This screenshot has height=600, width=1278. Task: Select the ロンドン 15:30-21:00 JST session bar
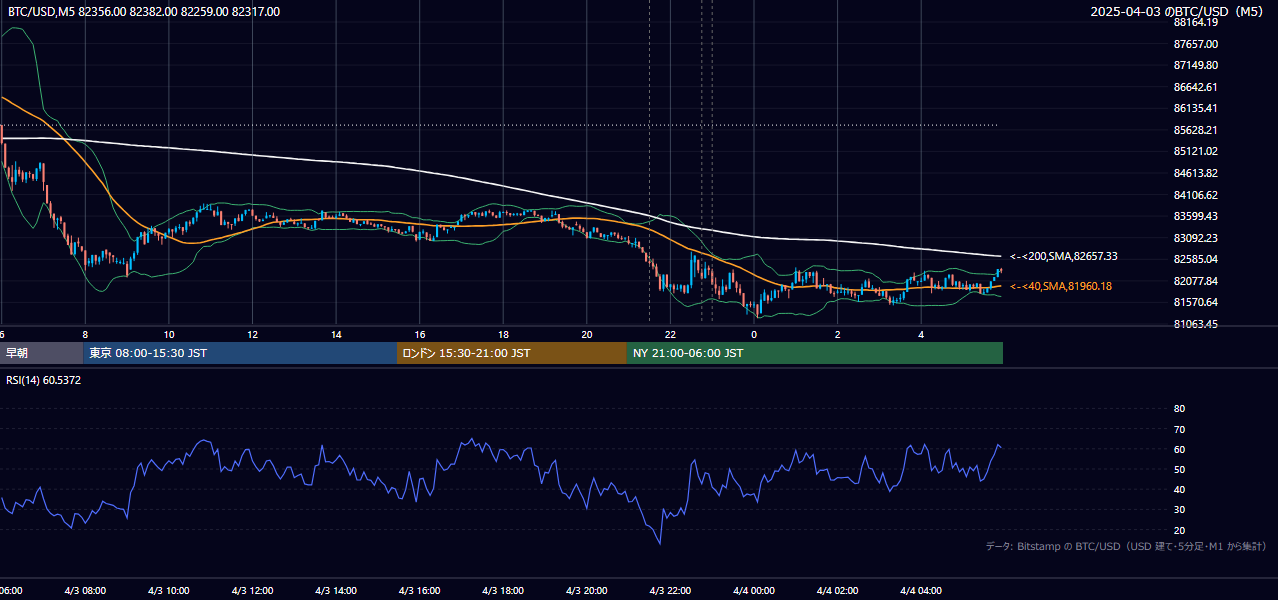512,353
